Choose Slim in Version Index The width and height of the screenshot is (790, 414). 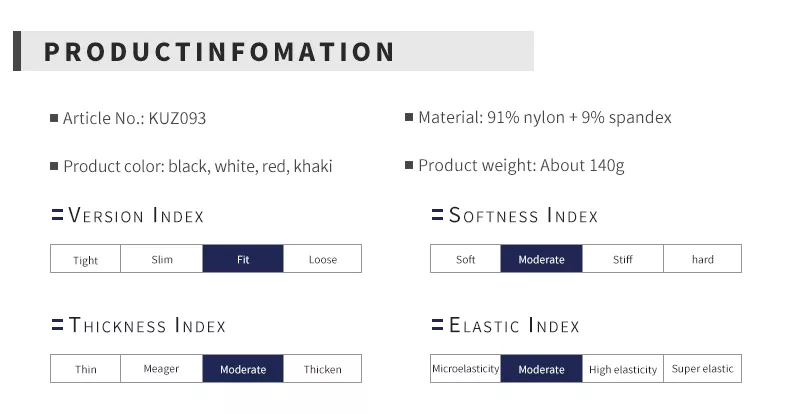162,260
